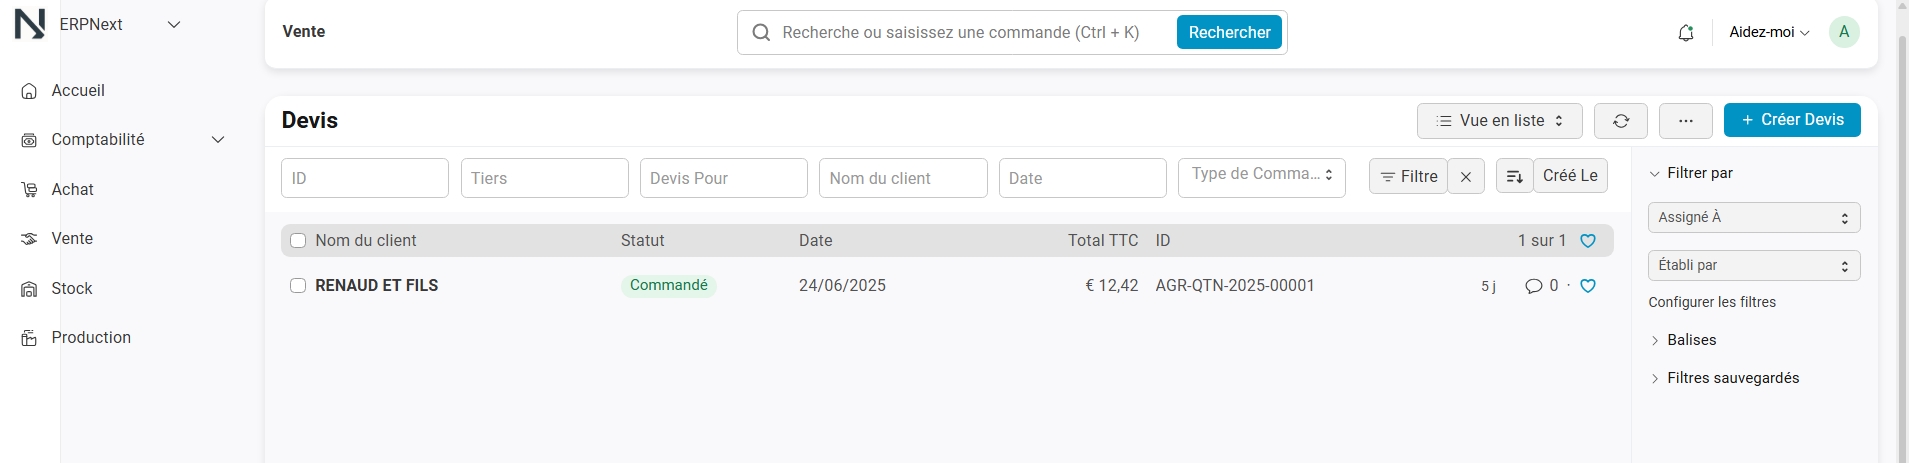This screenshot has height=463, width=1909.
Task: Clear filters with the X icon
Action: coord(1466,176)
